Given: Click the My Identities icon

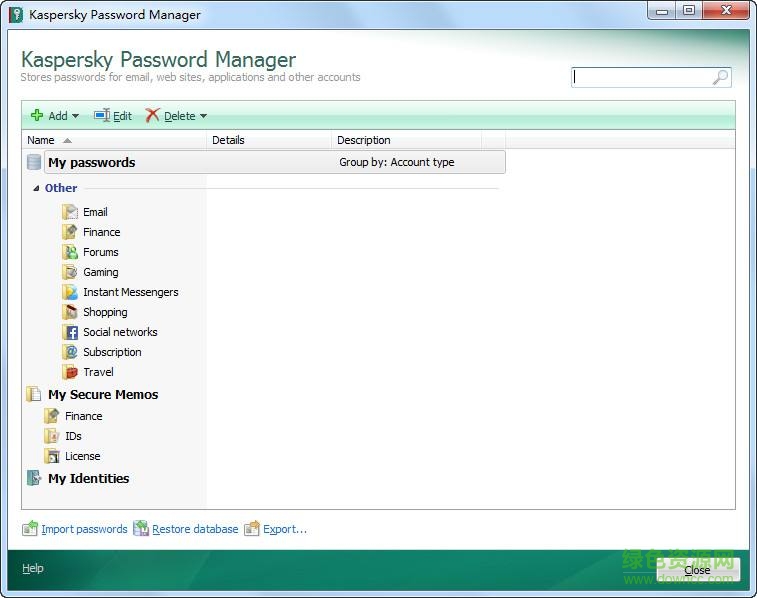Looking at the screenshot, I should 34,478.
